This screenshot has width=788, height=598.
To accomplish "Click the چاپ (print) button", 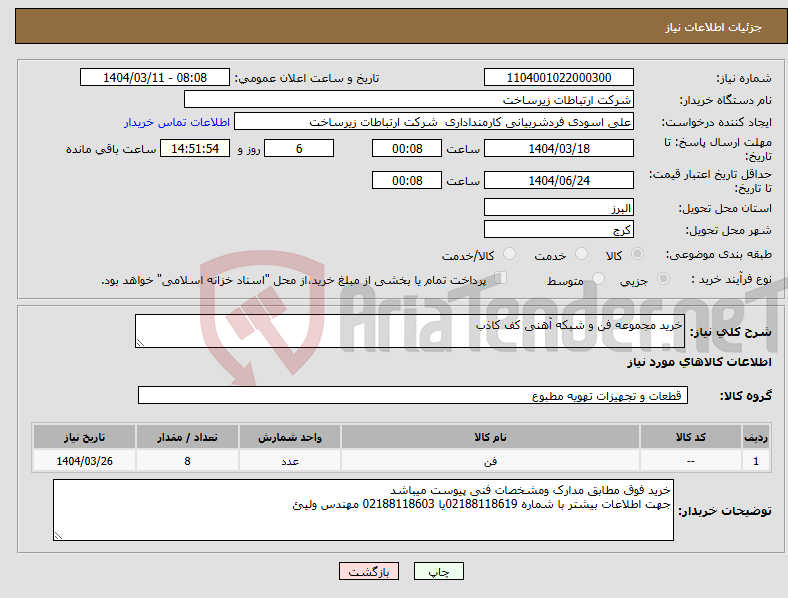I will (438, 571).
